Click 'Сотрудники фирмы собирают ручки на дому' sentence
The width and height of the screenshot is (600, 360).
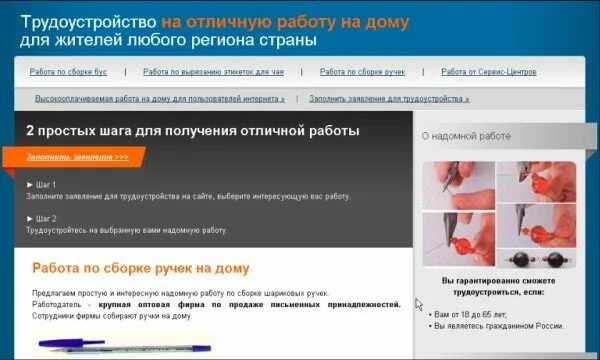pos(112,316)
